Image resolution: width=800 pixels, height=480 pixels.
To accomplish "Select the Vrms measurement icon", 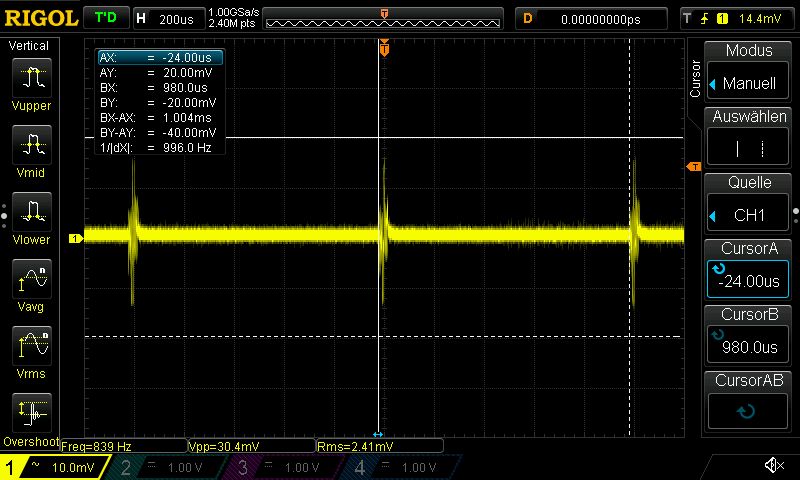I will [32, 346].
